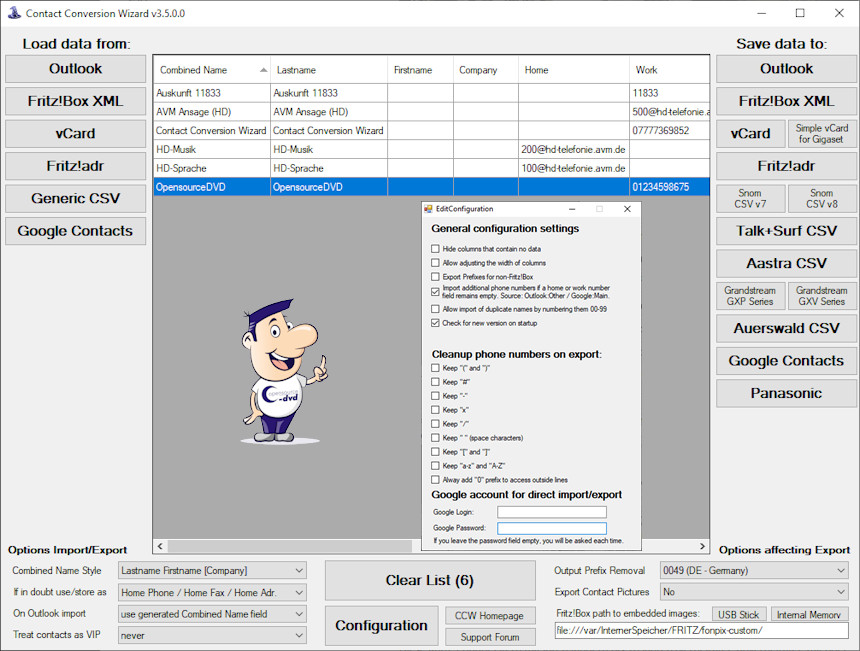Open the Combined Name Style dropdown

pos(212,570)
